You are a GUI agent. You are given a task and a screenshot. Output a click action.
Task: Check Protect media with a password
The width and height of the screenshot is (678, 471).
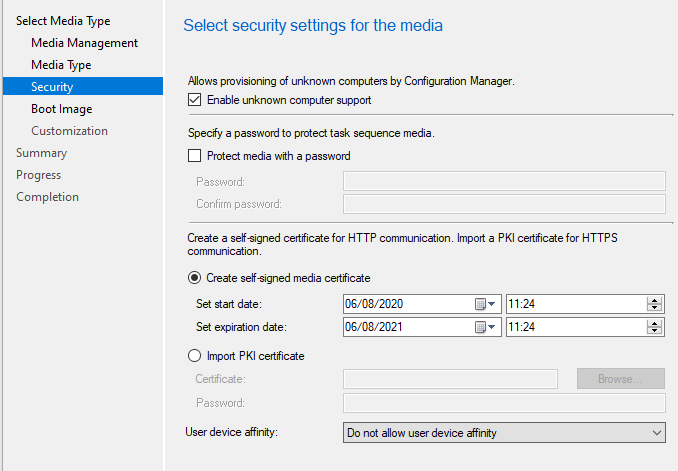(x=195, y=156)
